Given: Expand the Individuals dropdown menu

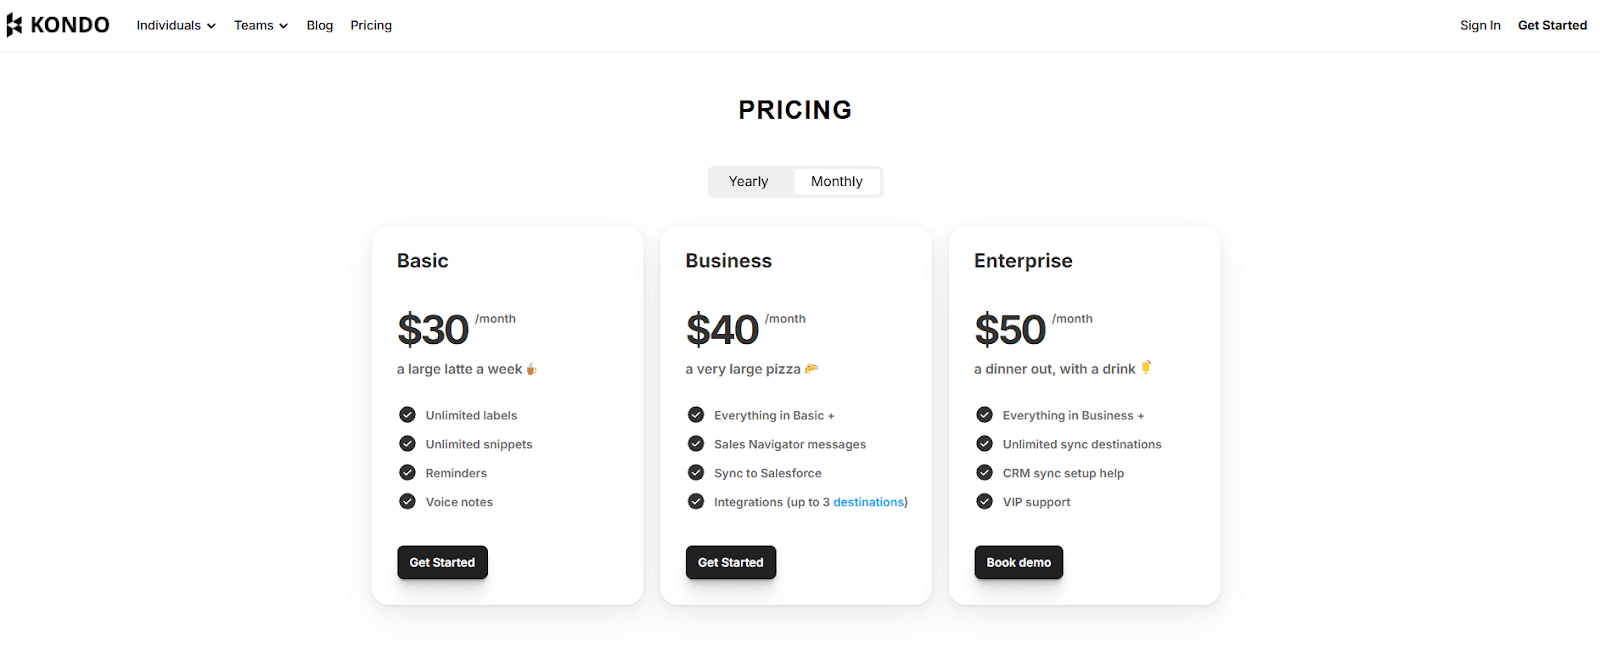Looking at the screenshot, I should pos(175,25).
